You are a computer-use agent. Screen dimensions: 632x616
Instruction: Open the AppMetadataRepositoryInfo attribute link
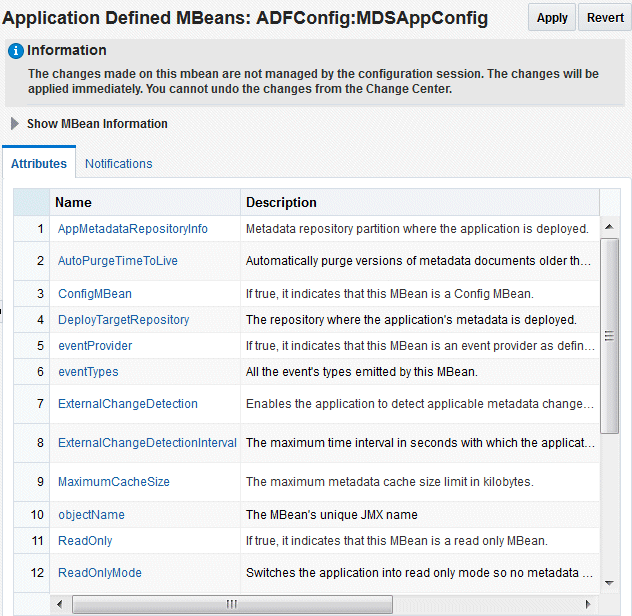click(133, 229)
